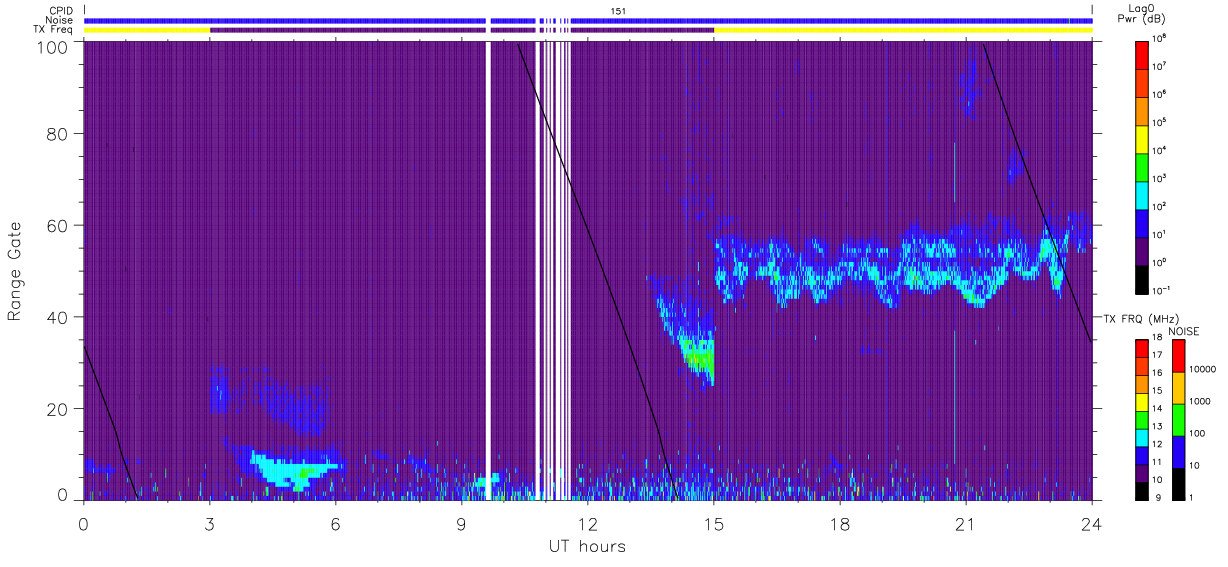Click the 20 tick label on Range Gate axis
Screen dimensions: 1228x567
(x=58, y=409)
